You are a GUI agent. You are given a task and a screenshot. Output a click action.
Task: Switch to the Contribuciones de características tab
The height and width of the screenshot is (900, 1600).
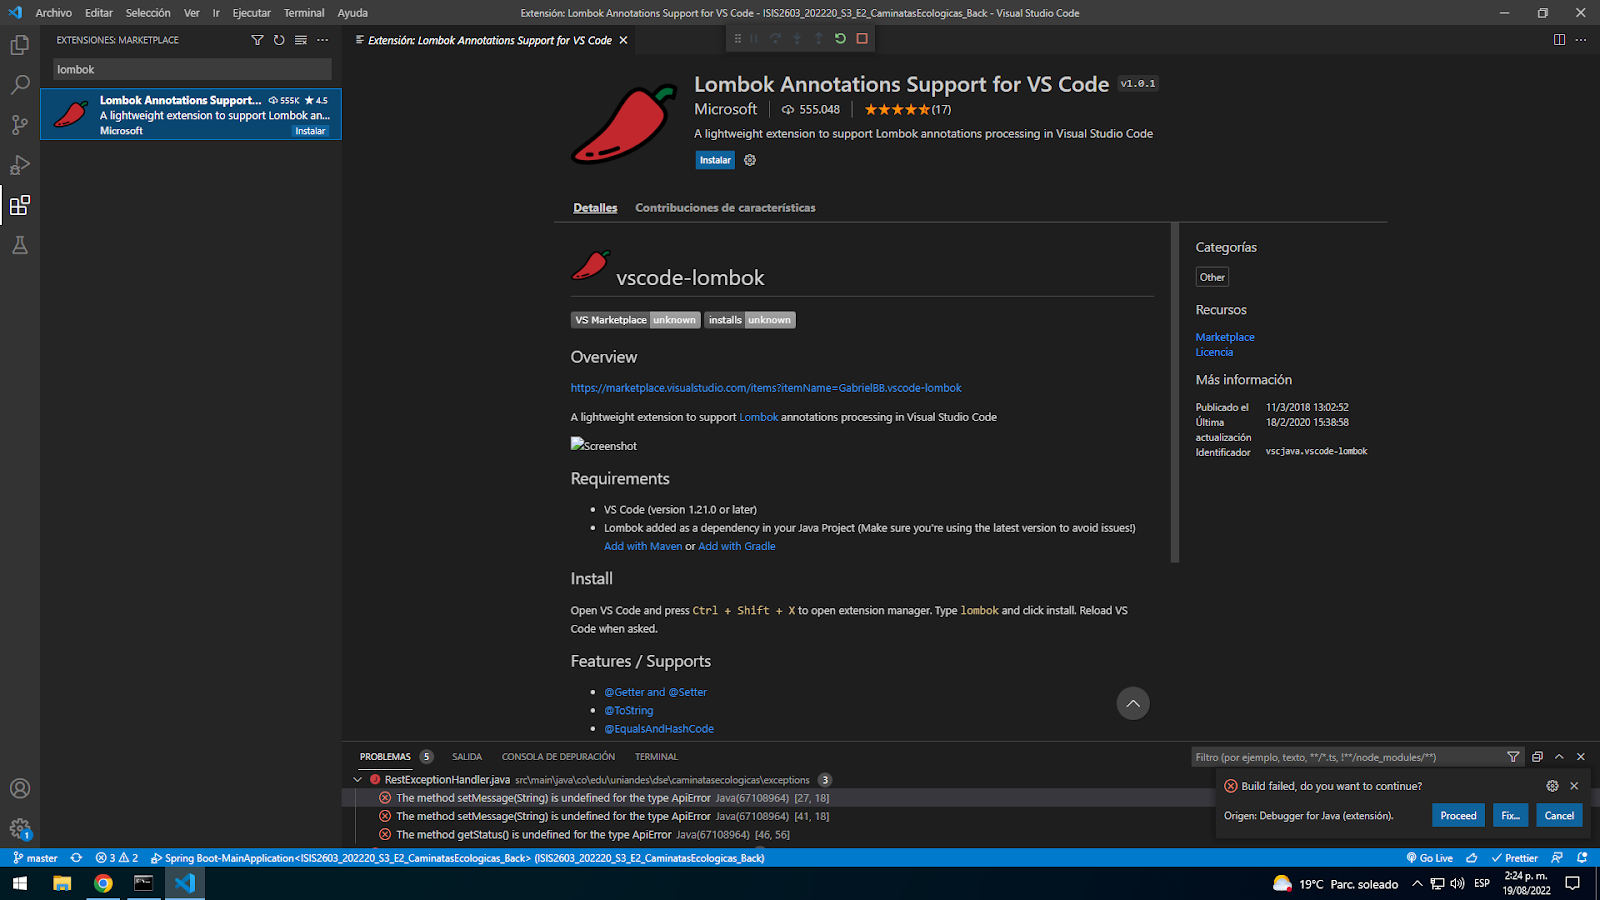725,208
